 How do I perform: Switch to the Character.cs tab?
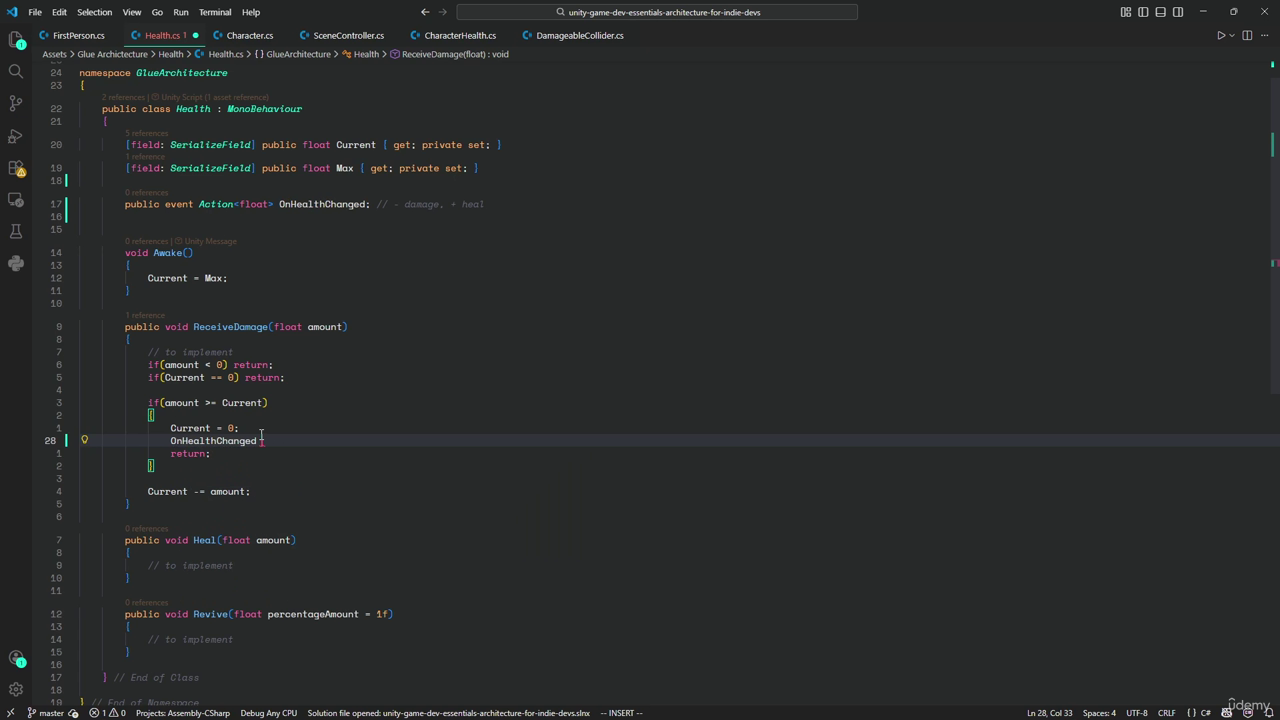click(243, 35)
